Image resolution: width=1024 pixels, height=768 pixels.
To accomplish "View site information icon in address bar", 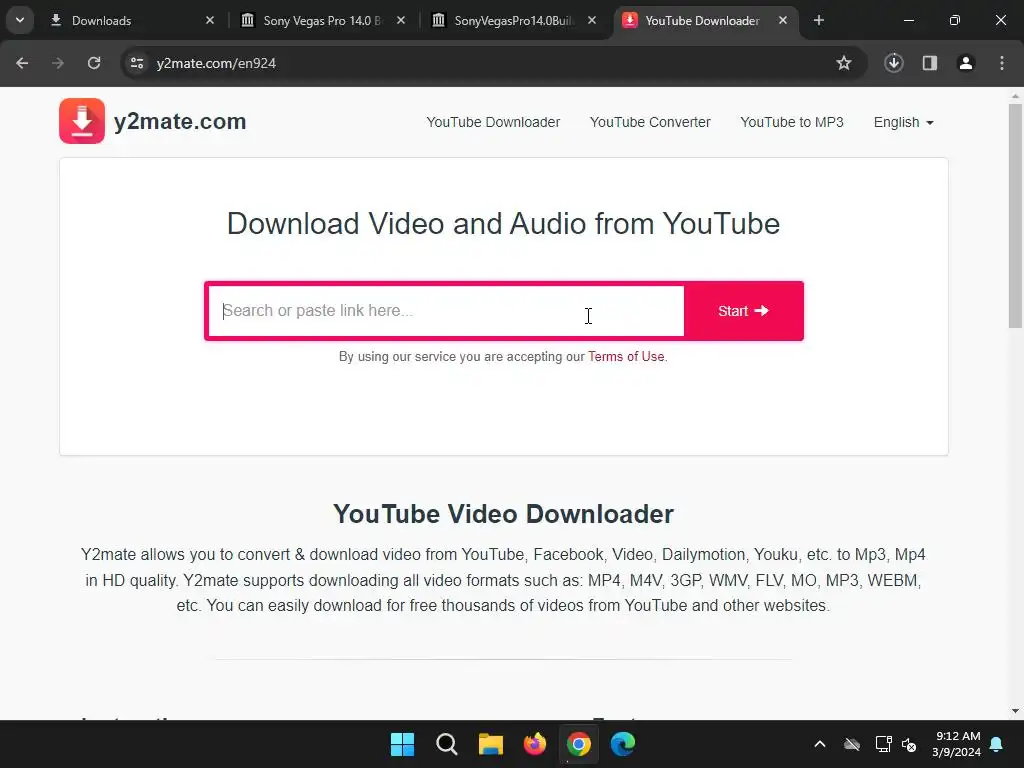I will point(137,63).
